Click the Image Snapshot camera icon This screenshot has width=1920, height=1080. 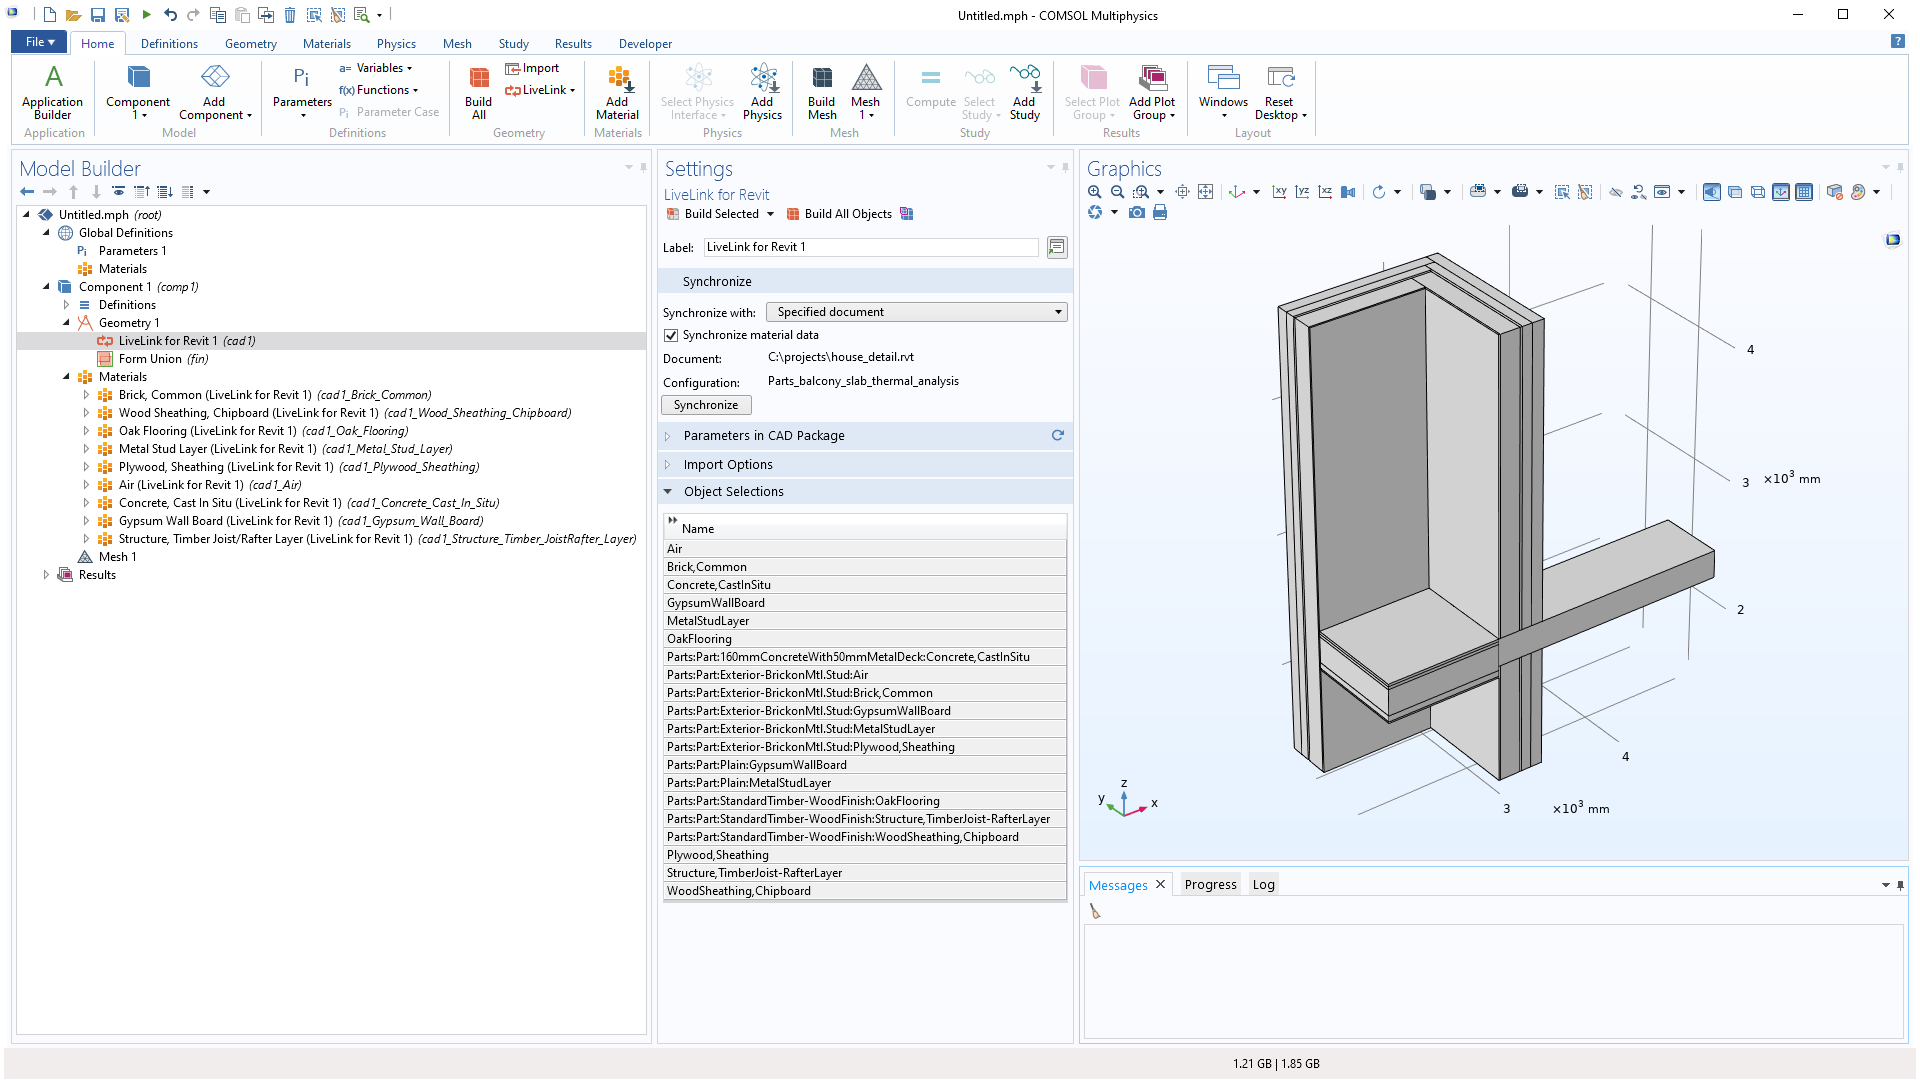[1137, 212]
